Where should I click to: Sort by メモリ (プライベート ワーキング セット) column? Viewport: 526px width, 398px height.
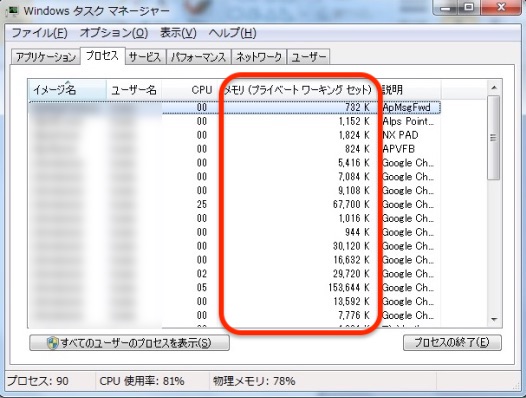(299, 90)
